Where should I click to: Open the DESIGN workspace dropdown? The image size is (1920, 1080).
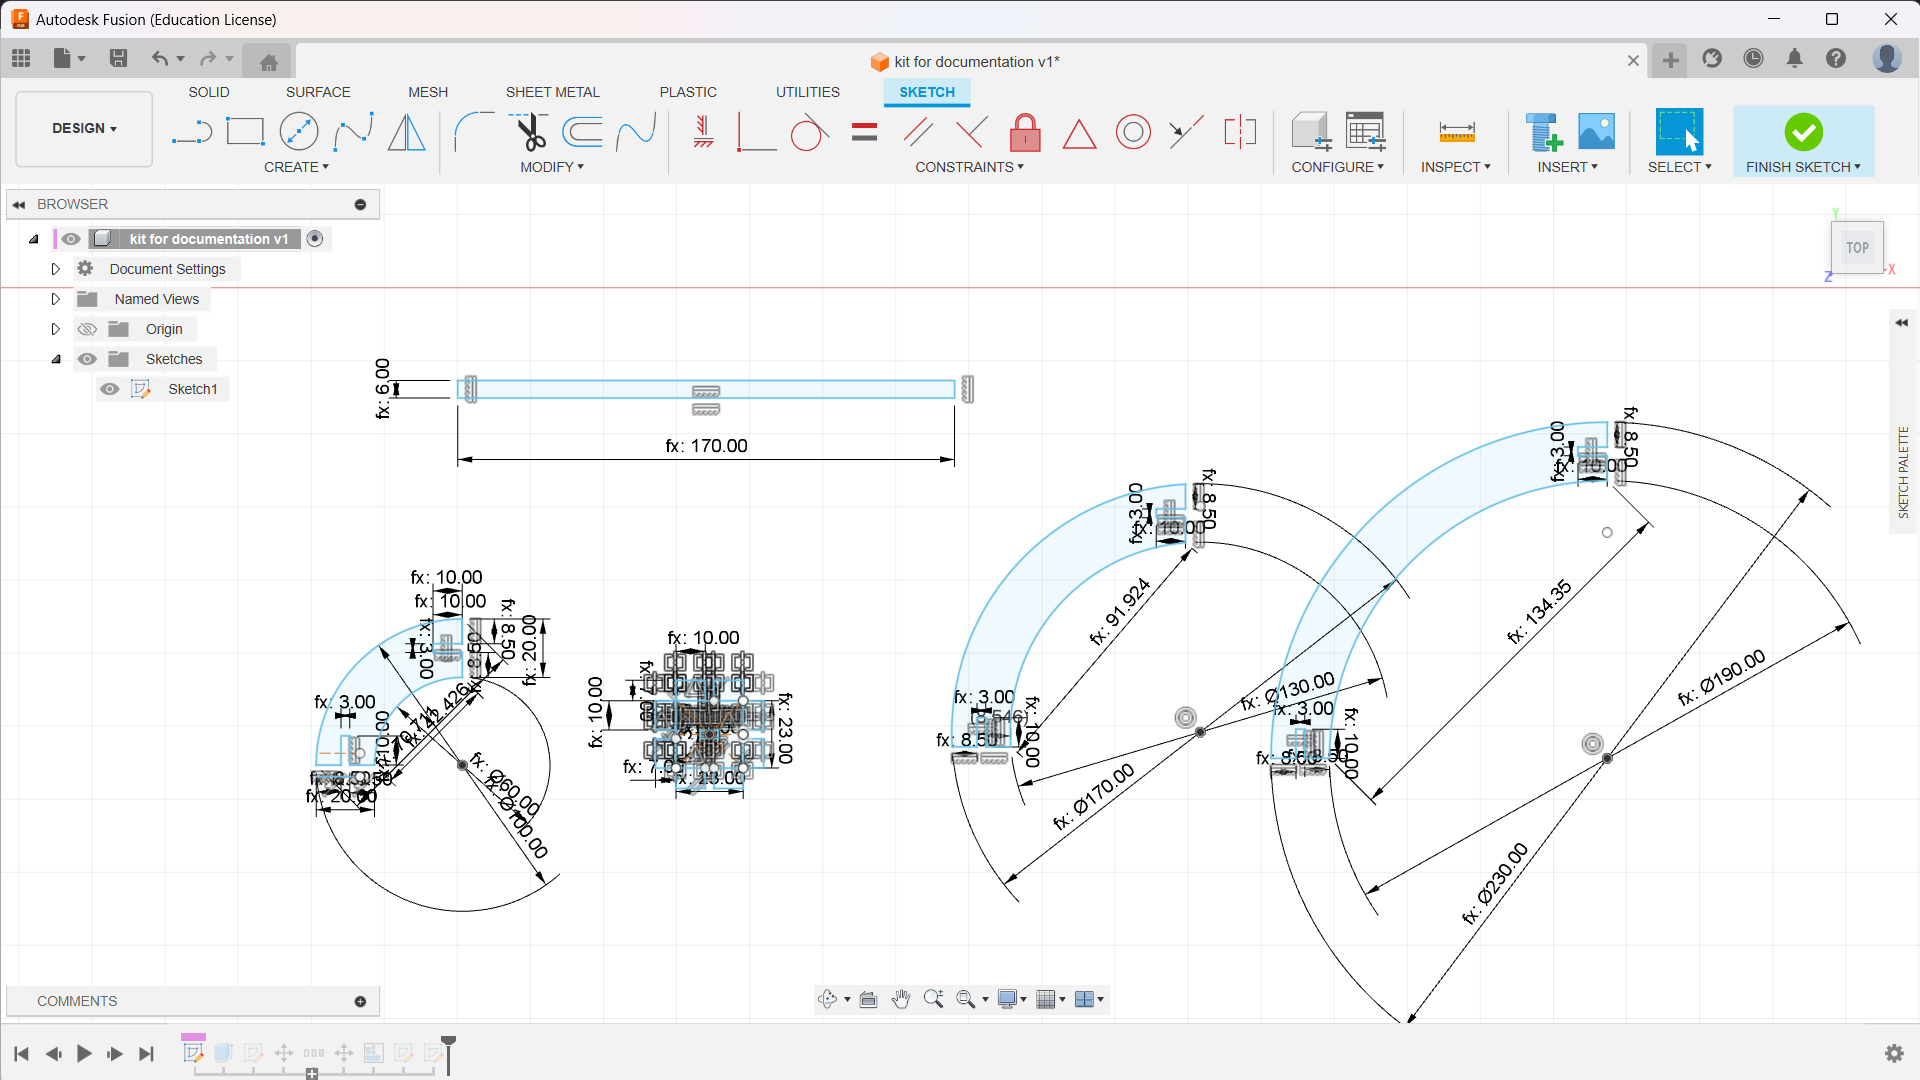click(84, 129)
